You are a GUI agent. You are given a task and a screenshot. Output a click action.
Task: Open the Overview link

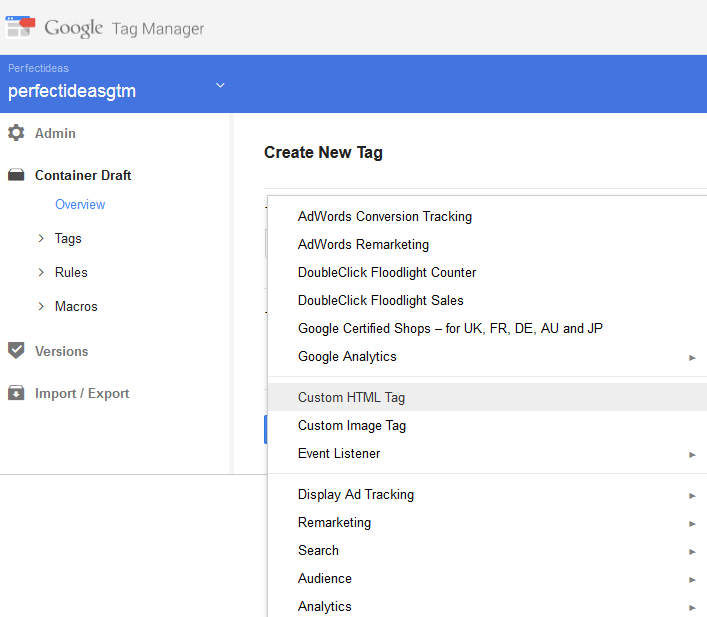tap(80, 204)
